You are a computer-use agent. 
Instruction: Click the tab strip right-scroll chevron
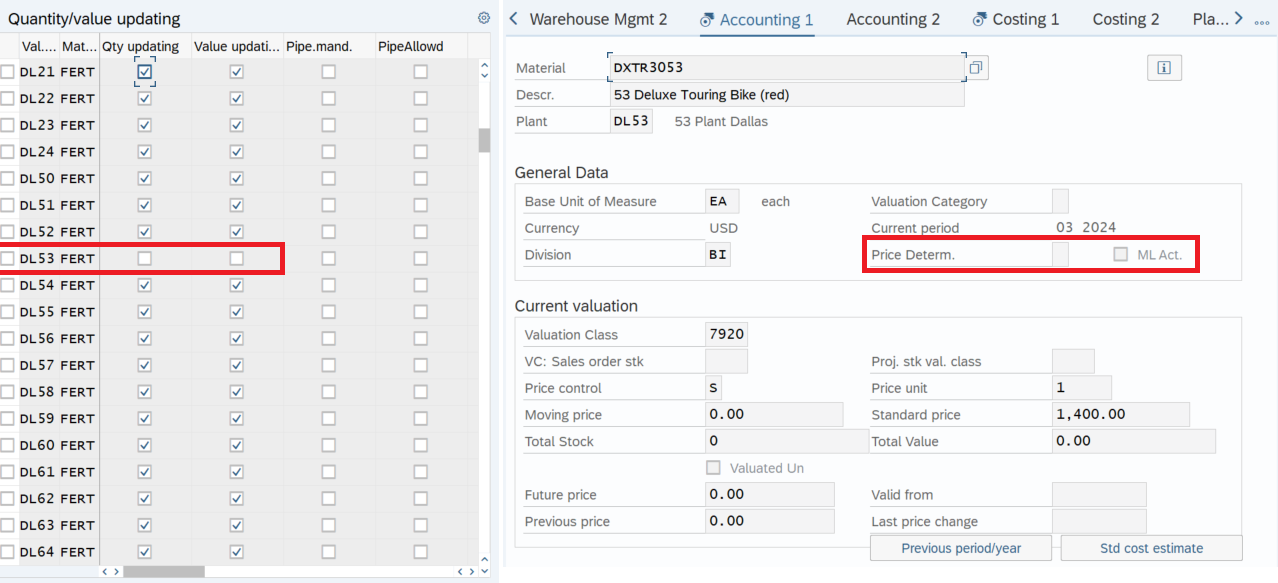click(1238, 18)
